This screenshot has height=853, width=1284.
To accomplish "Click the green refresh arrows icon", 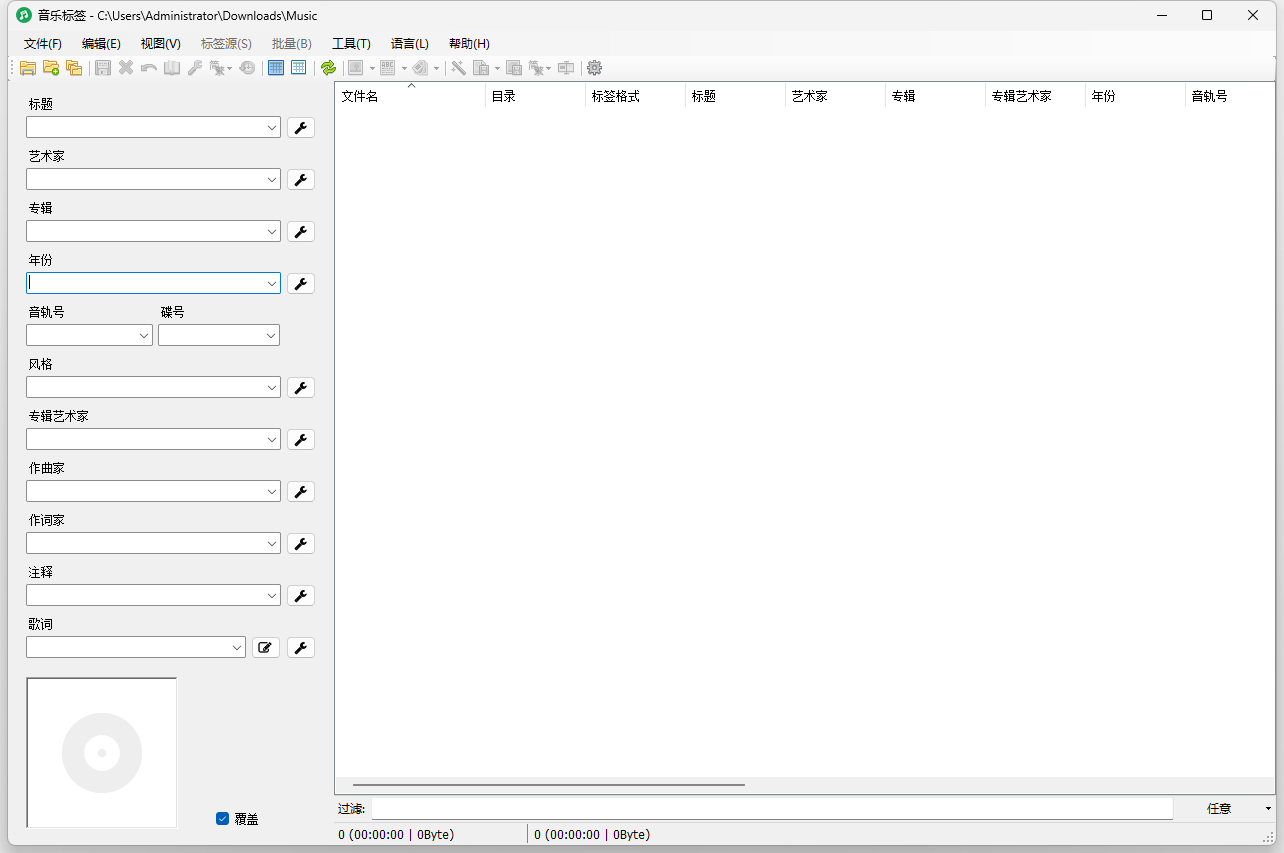I will [328, 68].
